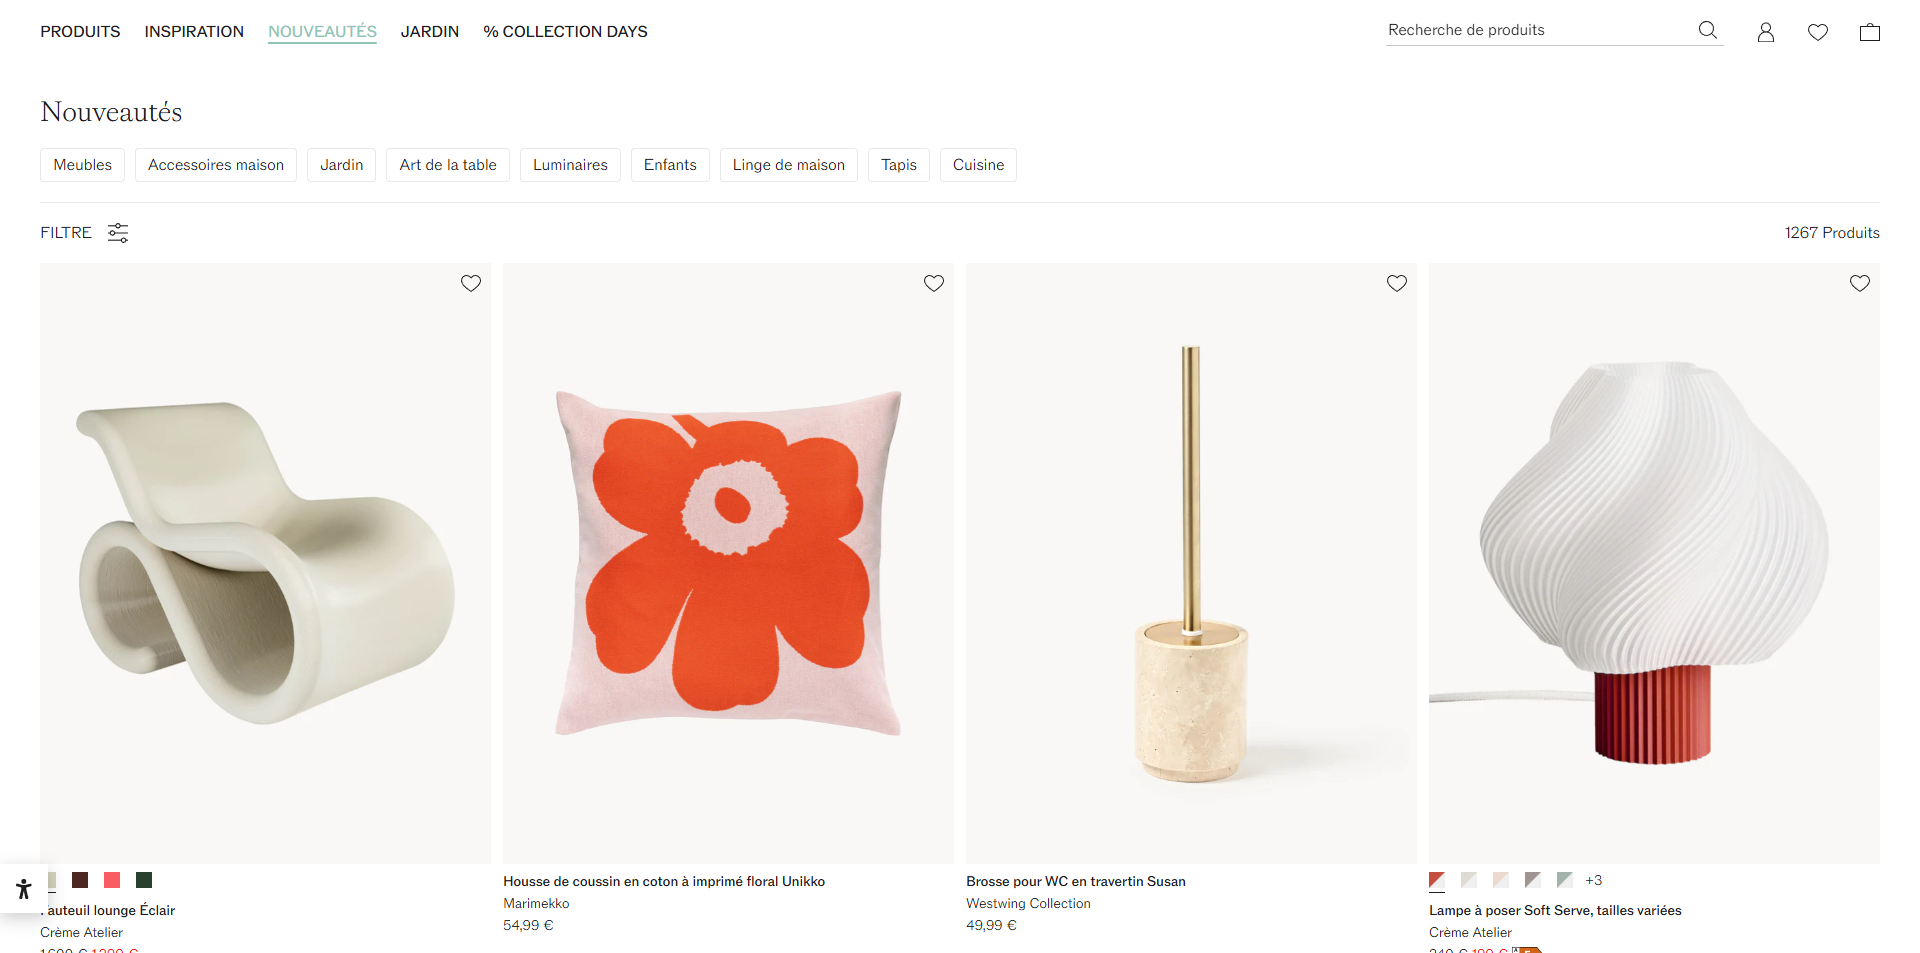This screenshot has width=1920, height=953.
Task: Open the INSPIRATION menu
Action: point(194,32)
